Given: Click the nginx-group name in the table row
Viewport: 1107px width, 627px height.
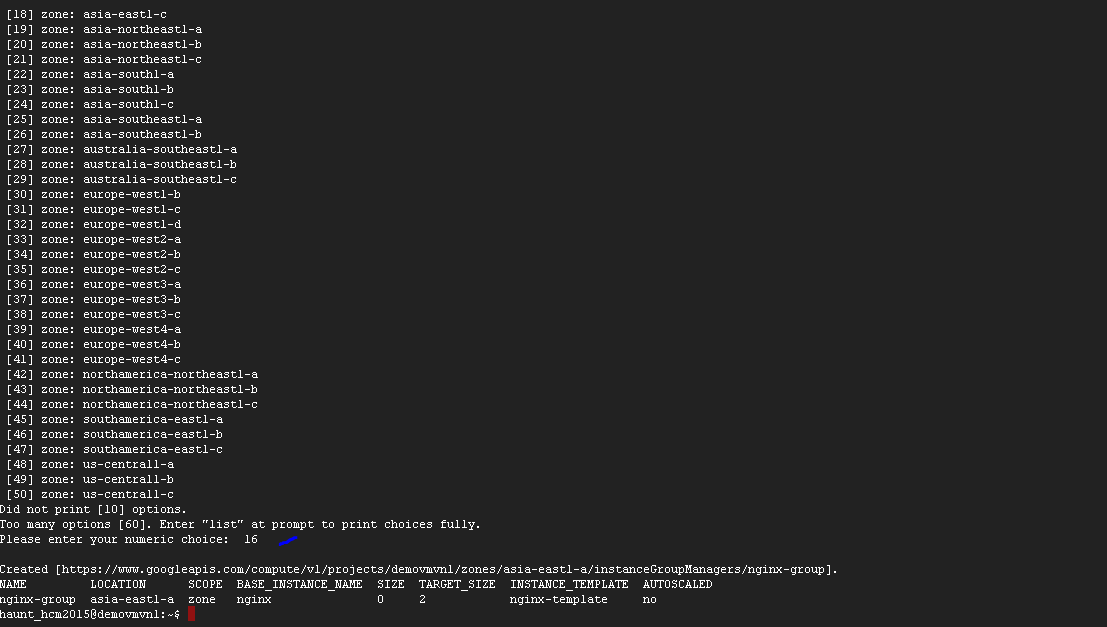Looking at the screenshot, I should point(38,599).
